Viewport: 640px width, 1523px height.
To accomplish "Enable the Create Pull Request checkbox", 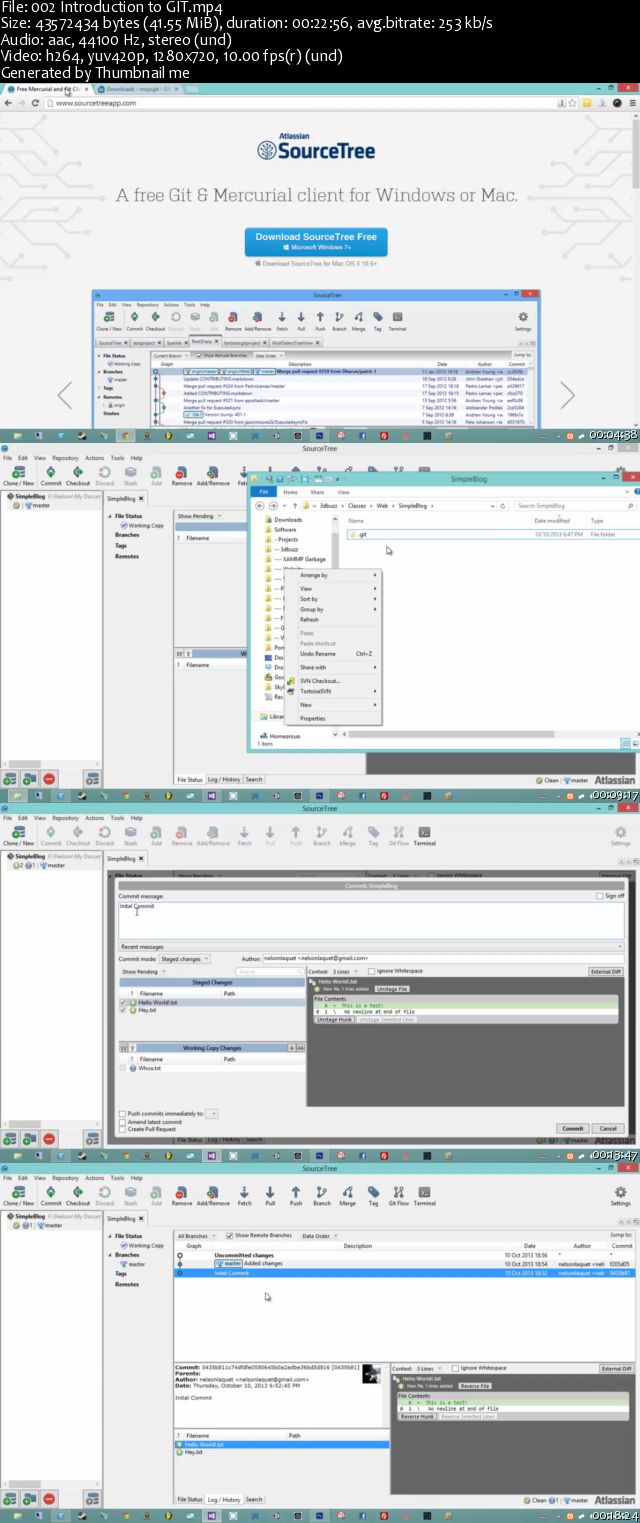I will click(x=122, y=1128).
